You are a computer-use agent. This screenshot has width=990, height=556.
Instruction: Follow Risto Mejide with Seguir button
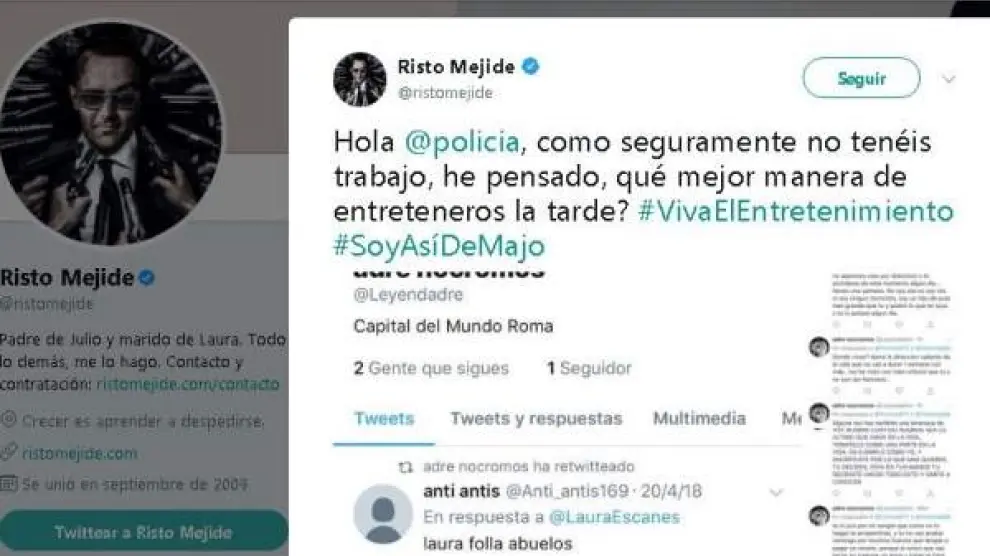(861, 78)
